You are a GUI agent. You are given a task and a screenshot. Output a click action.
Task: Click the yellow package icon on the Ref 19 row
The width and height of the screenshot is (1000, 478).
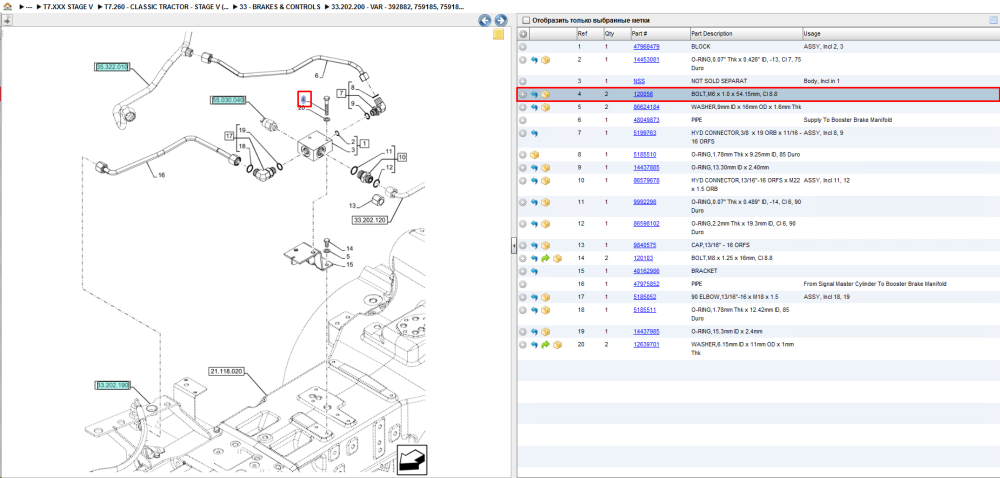click(x=545, y=331)
